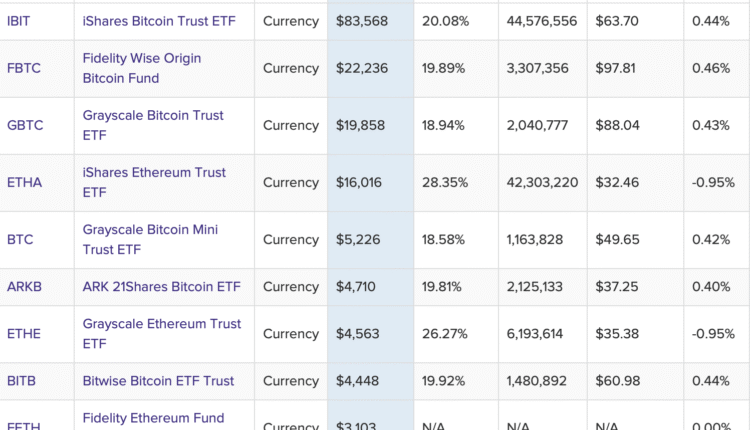Click the 28.35% value in ETHA row

pos(442,183)
